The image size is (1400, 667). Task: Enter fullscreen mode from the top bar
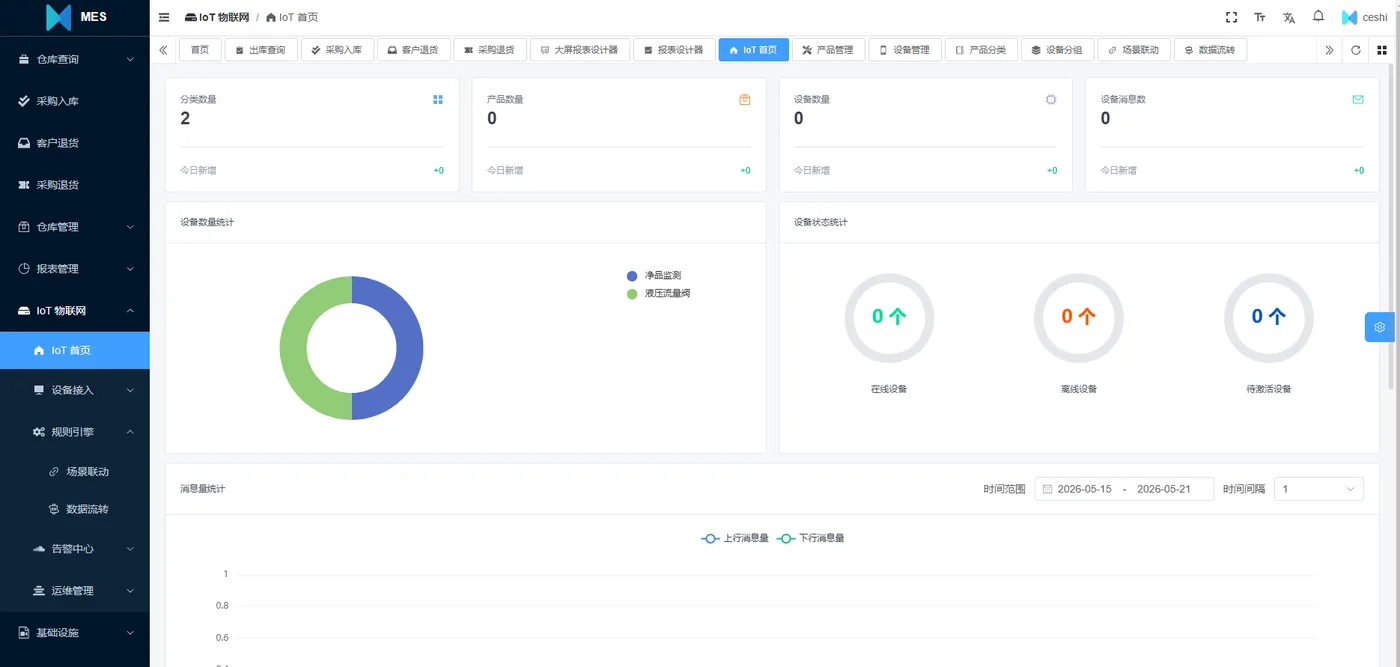1231,17
